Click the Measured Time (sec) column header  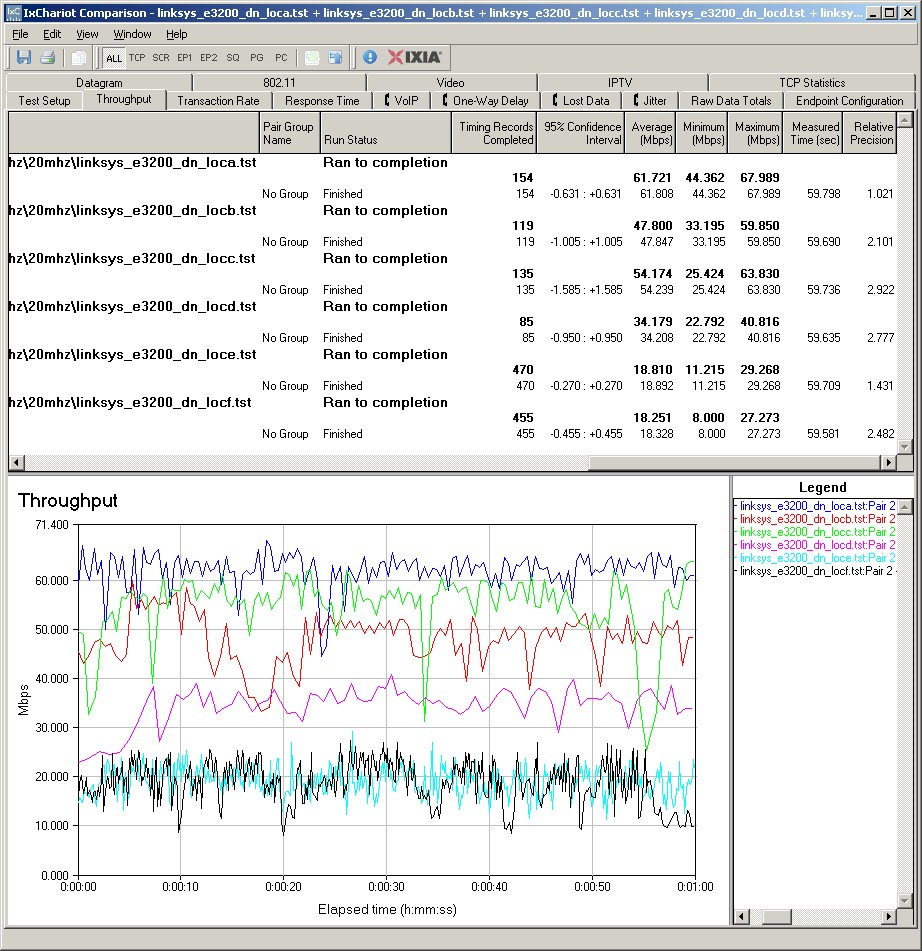pos(813,133)
